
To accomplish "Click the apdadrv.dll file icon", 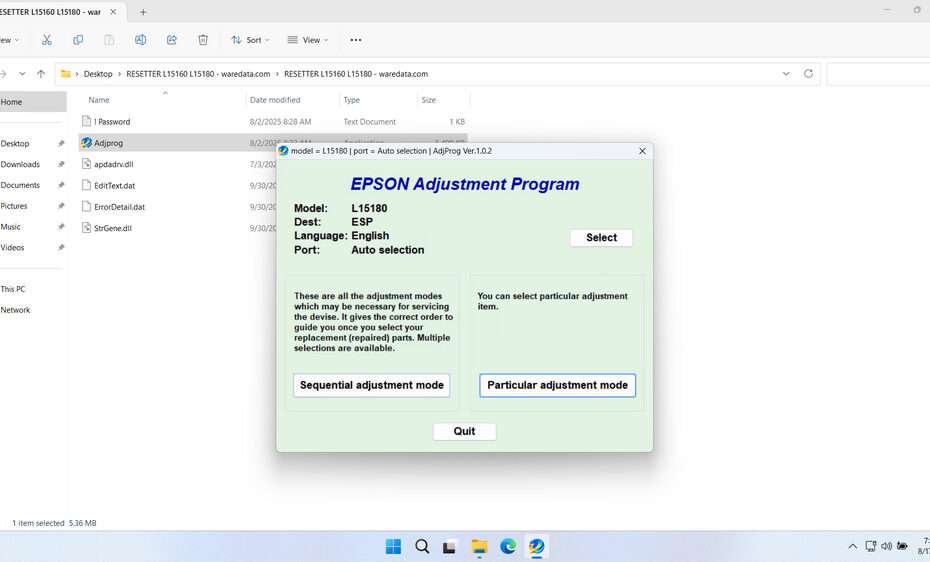I will pos(87,164).
